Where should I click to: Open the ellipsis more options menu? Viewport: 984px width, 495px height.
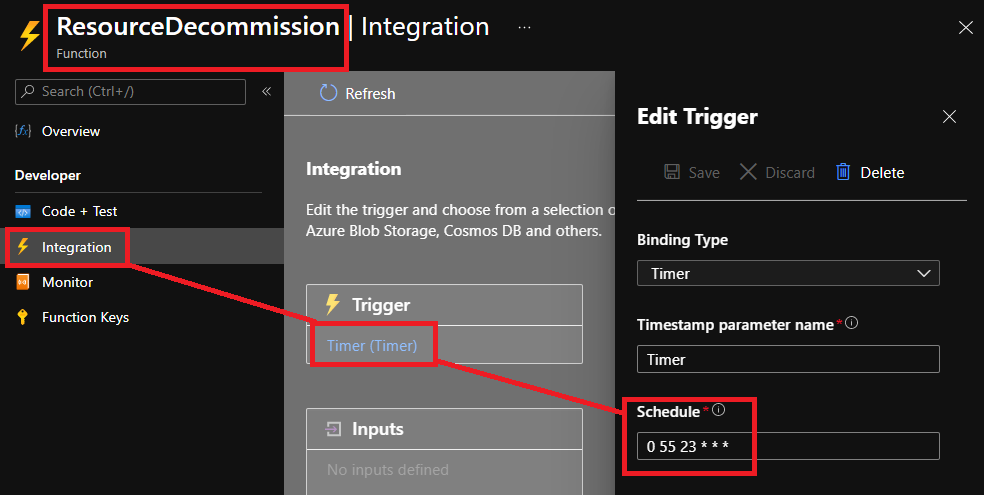[x=524, y=28]
